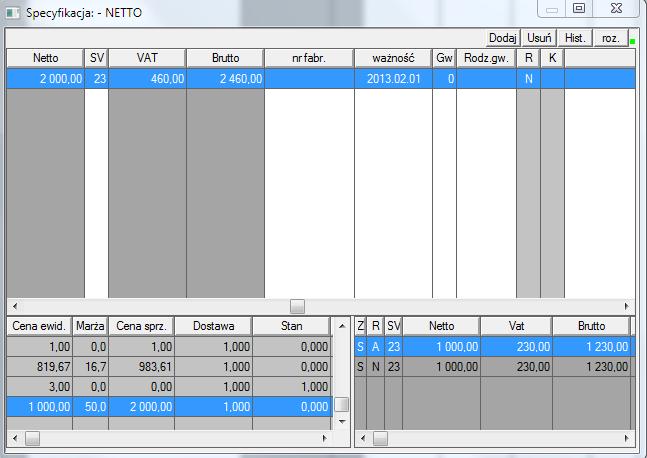This screenshot has height=458, width=647.
Task: Open history with the Hist. button
Action: click(575, 37)
